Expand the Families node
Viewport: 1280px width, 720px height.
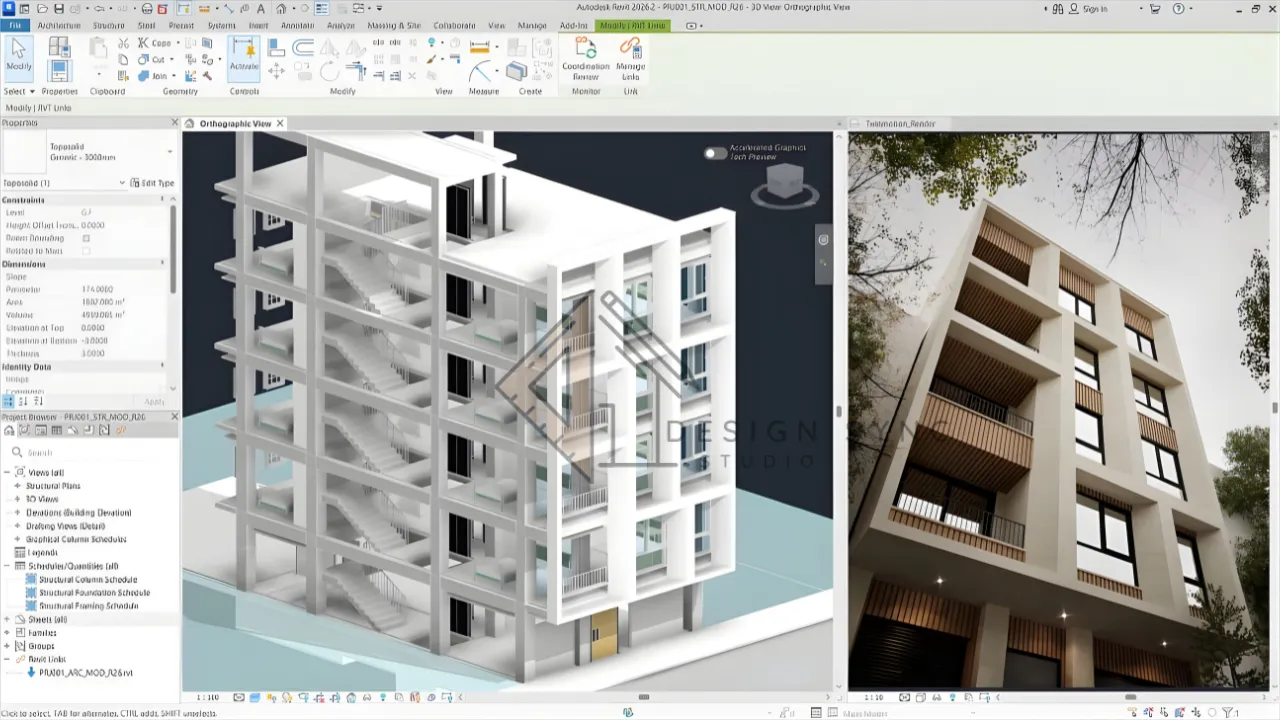(7, 633)
